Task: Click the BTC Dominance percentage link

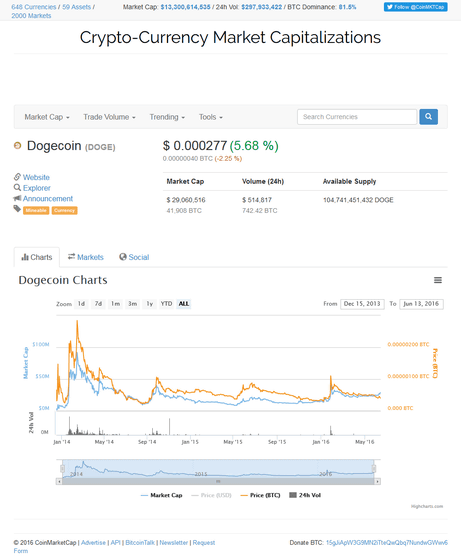Action: 347,7
